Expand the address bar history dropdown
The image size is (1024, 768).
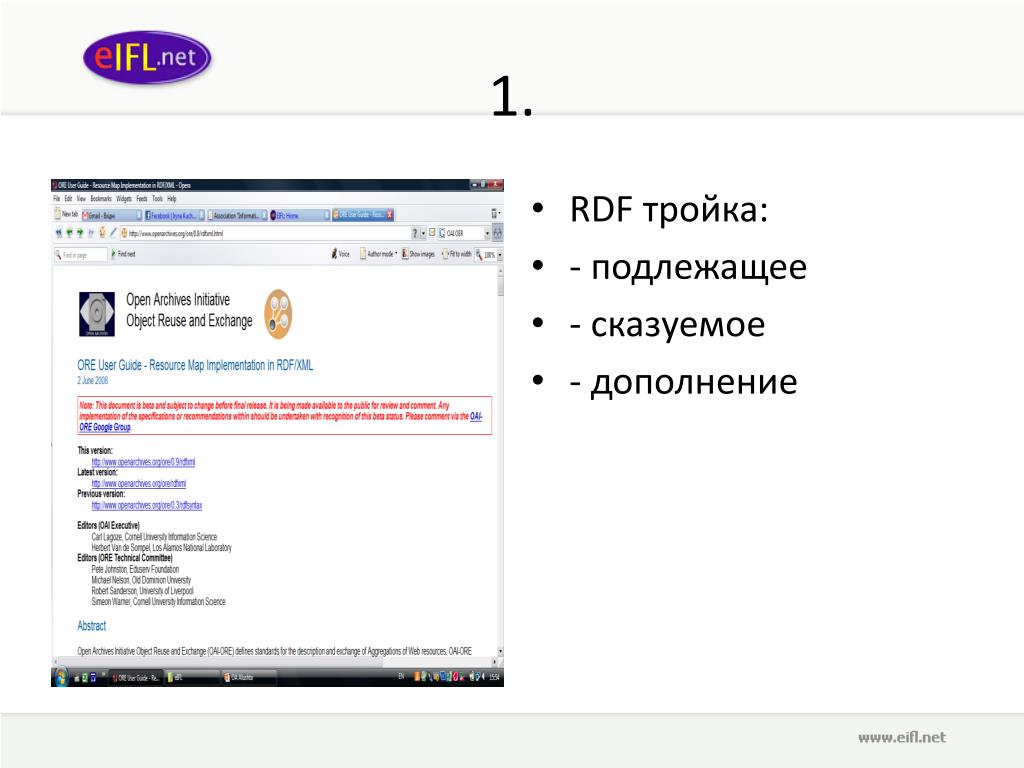[x=423, y=233]
